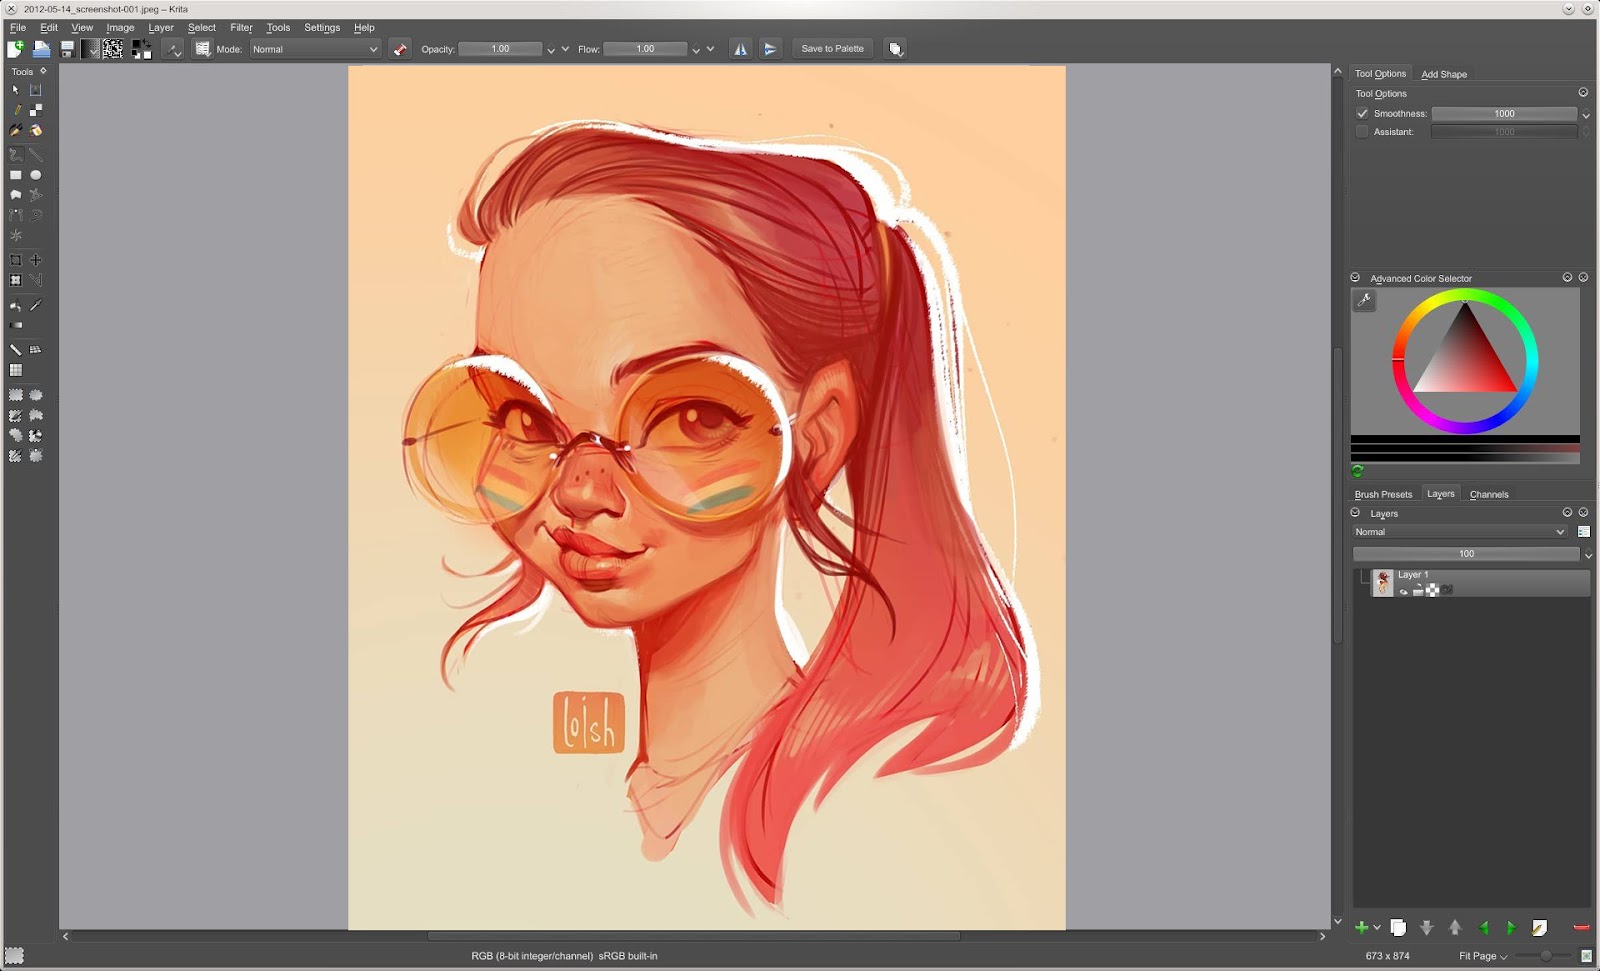The image size is (1600, 971).
Task: Expand the add layer dropdown arrow
Action: coord(1377,928)
